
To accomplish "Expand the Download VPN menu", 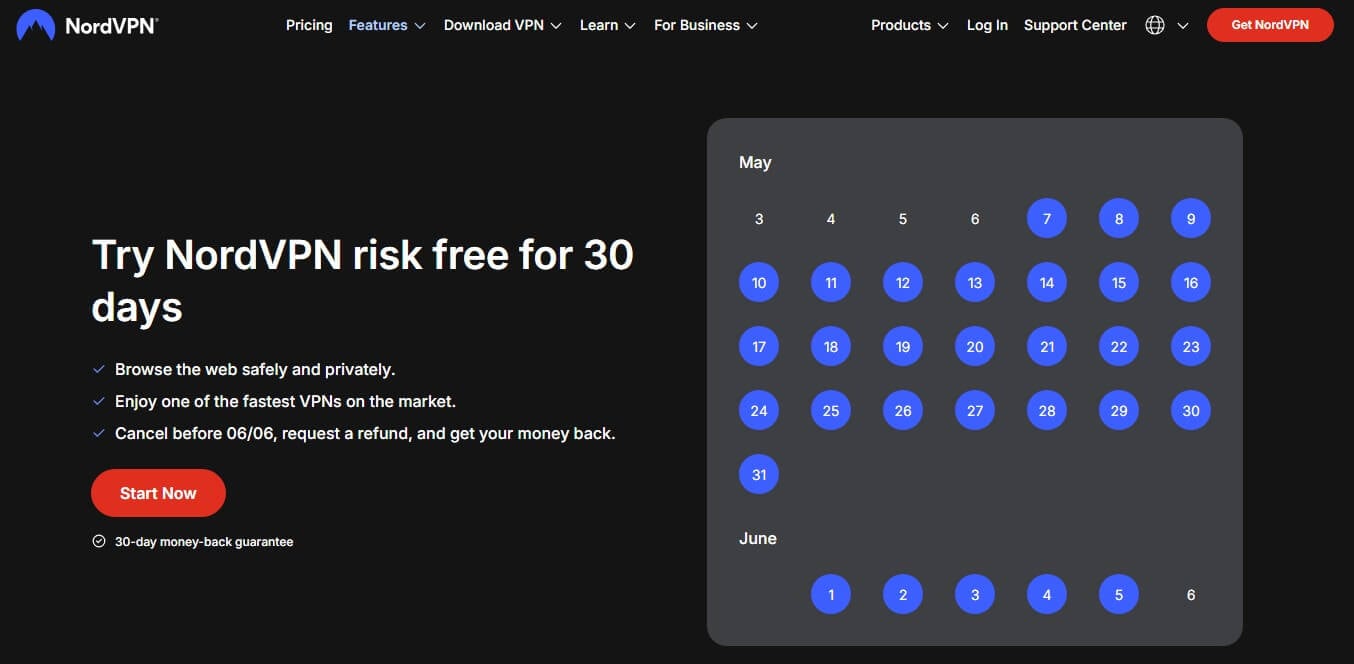I will [503, 25].
